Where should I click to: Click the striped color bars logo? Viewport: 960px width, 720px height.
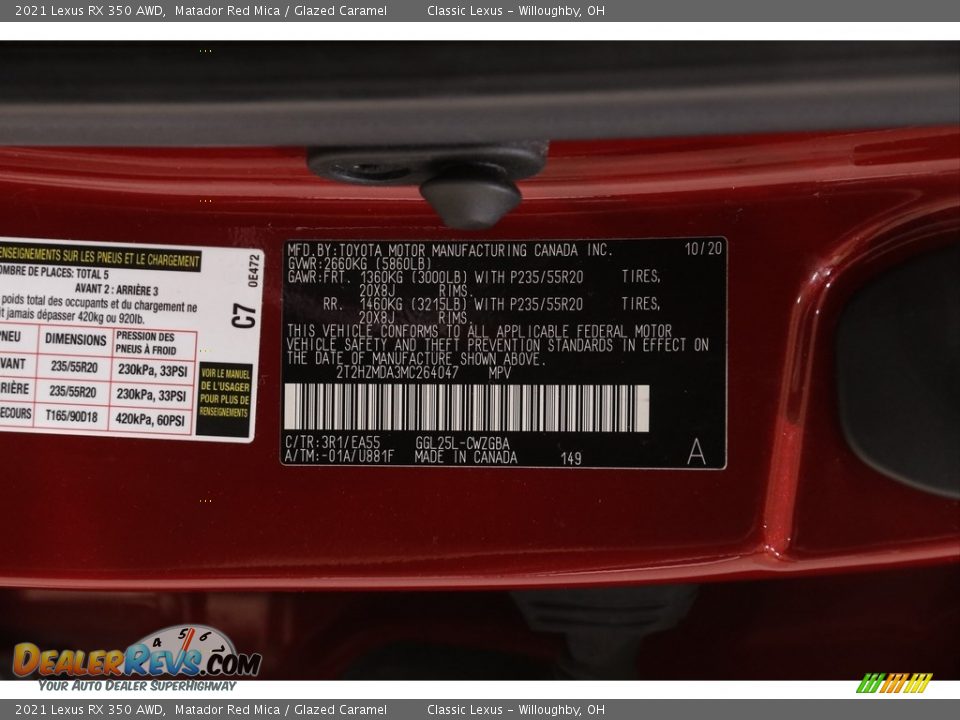pos(894,683)
